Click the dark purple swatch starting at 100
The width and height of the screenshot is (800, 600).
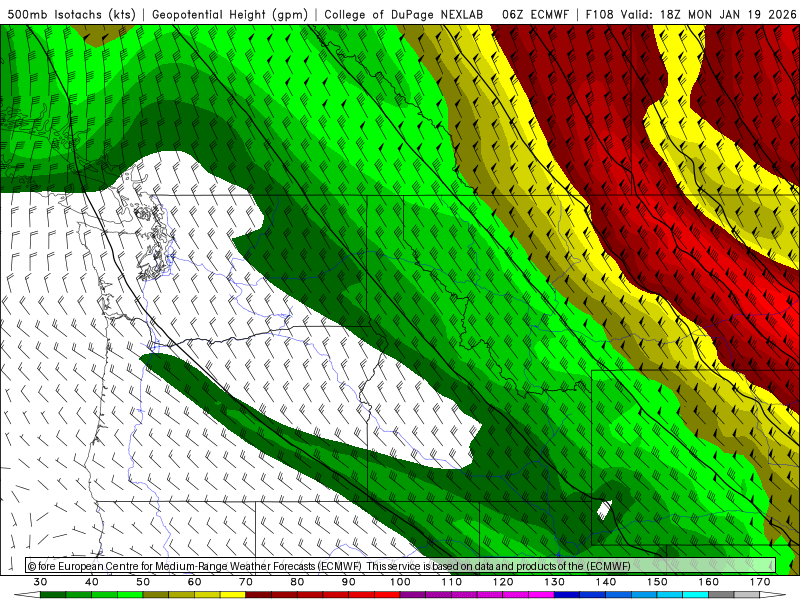(x=413, y=595)
